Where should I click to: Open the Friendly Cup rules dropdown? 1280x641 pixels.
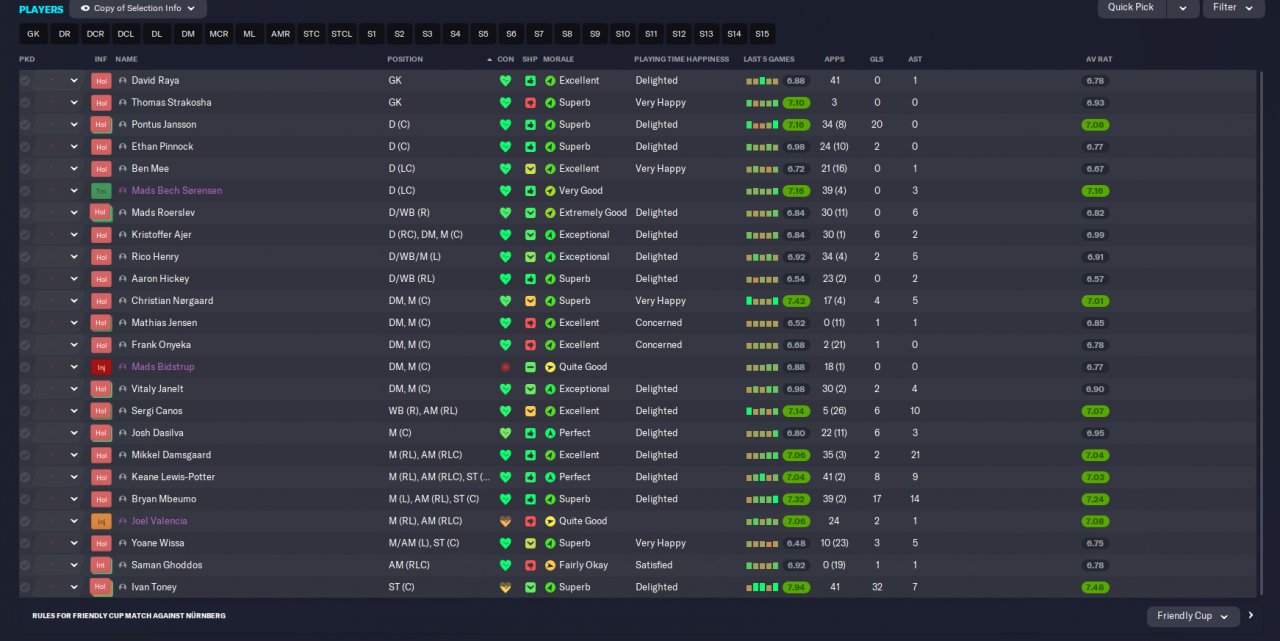pos(1192,616)
